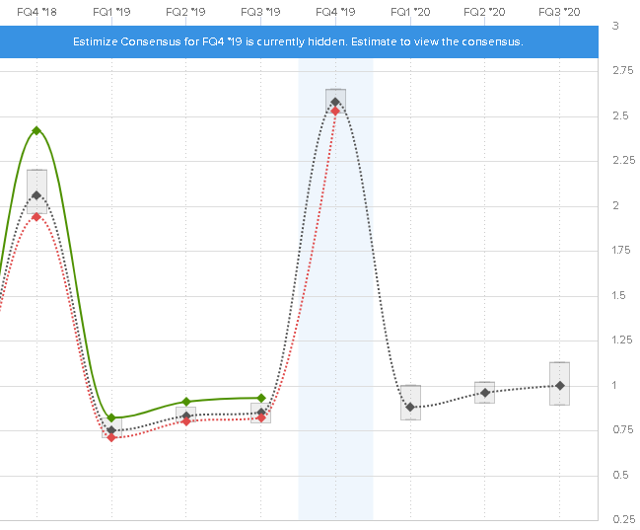Select the black consensus marker for FQ4 '19

point(336,102)
